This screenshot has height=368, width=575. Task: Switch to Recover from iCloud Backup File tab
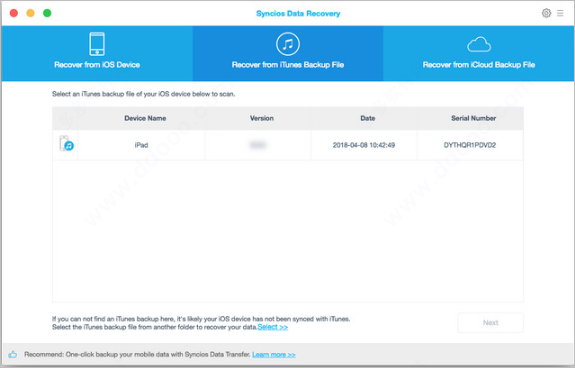point(479,54)
